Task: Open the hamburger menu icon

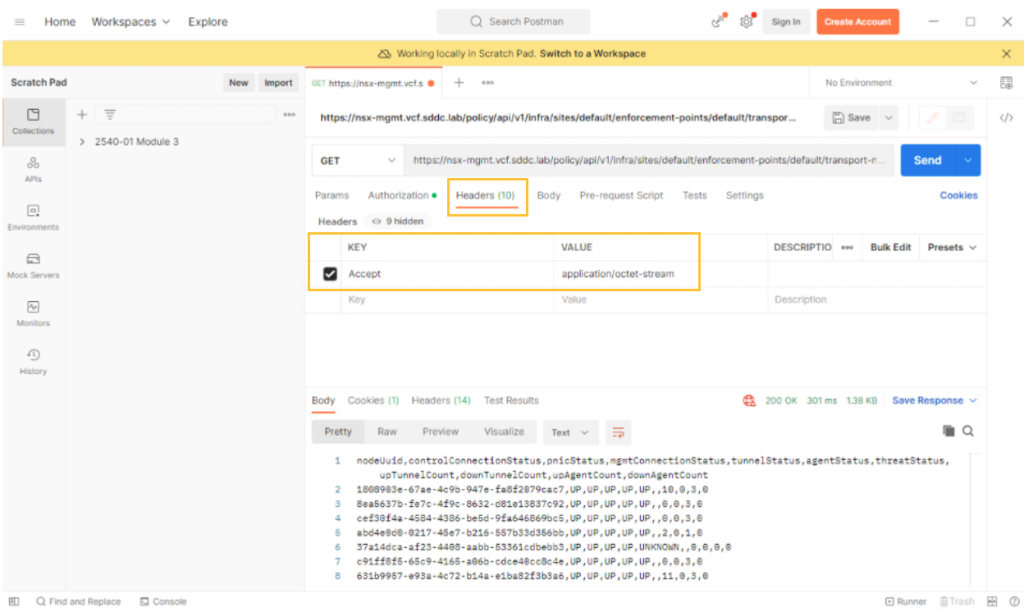Action: point(20,22)
